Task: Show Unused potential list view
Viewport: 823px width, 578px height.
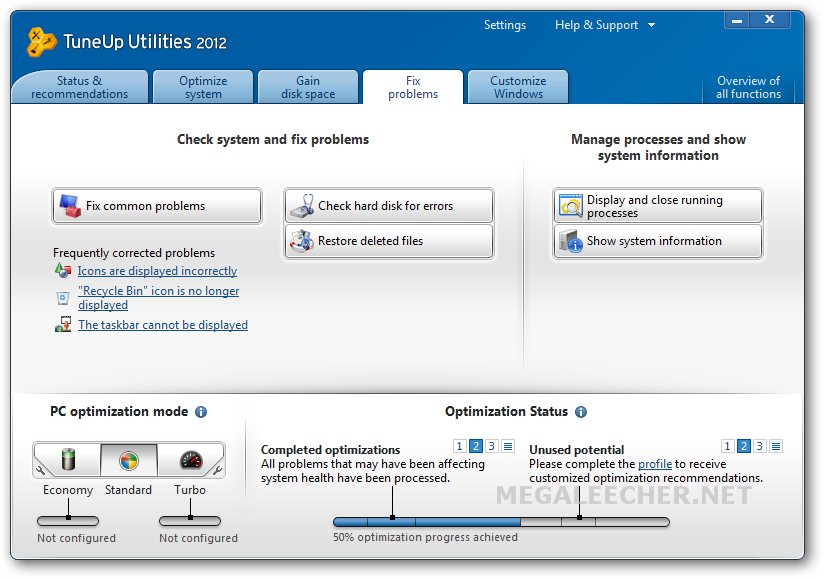Action: pyautogui.click(x=776, y=446)
